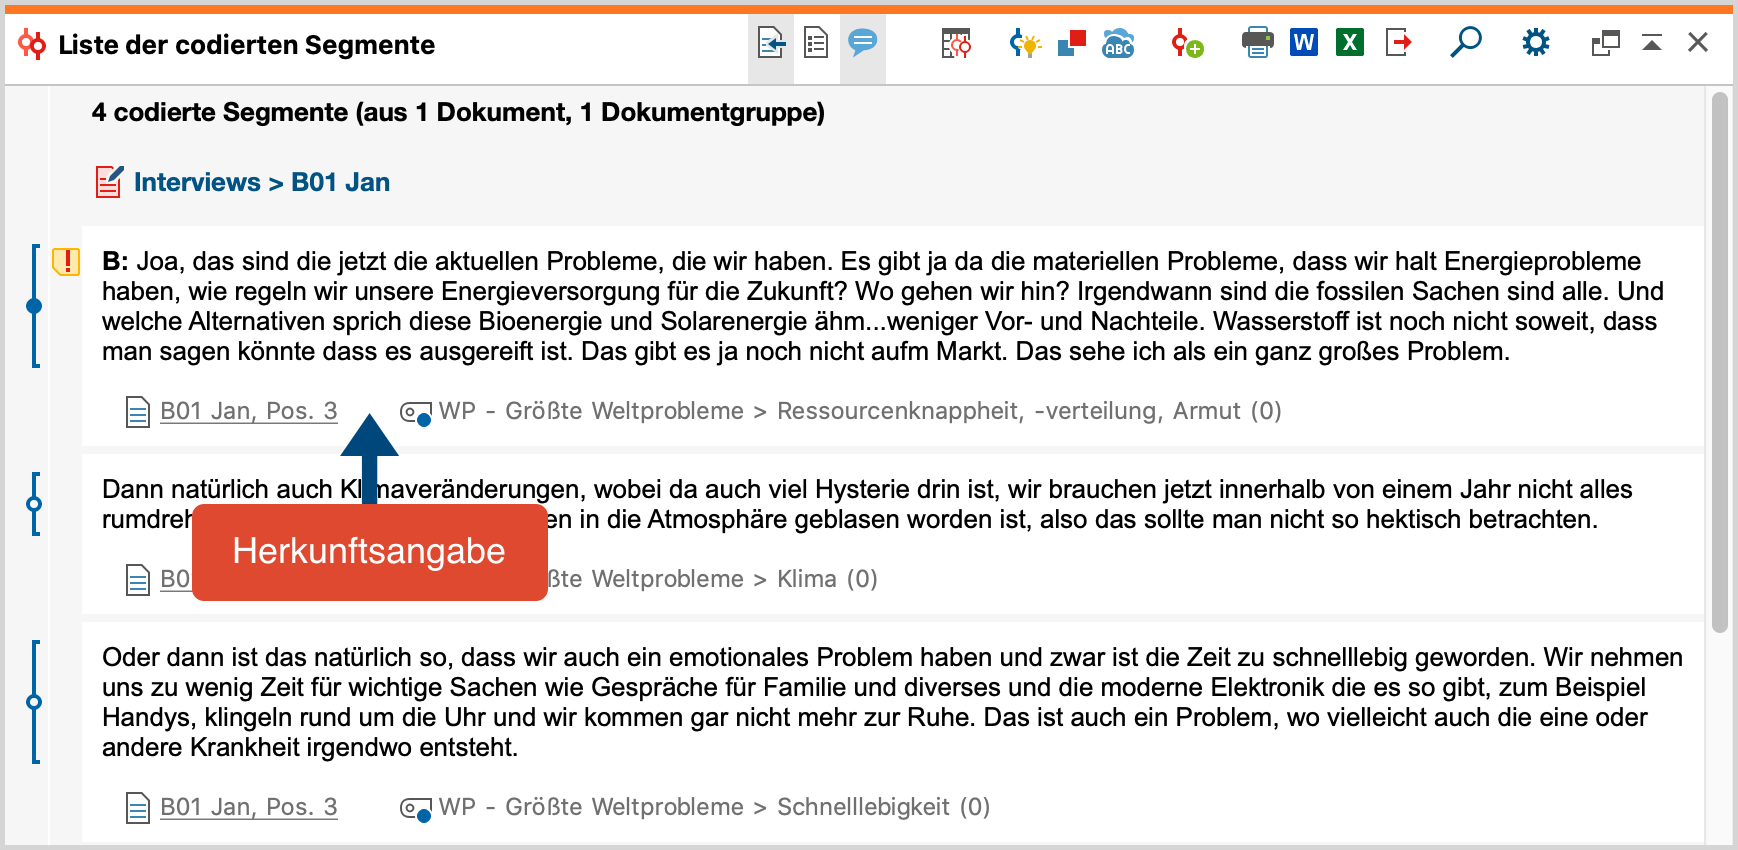Toggle the blue comments speech bubble icon
The height and width of the screenshot is (850, 1738).
pos(862,43)
